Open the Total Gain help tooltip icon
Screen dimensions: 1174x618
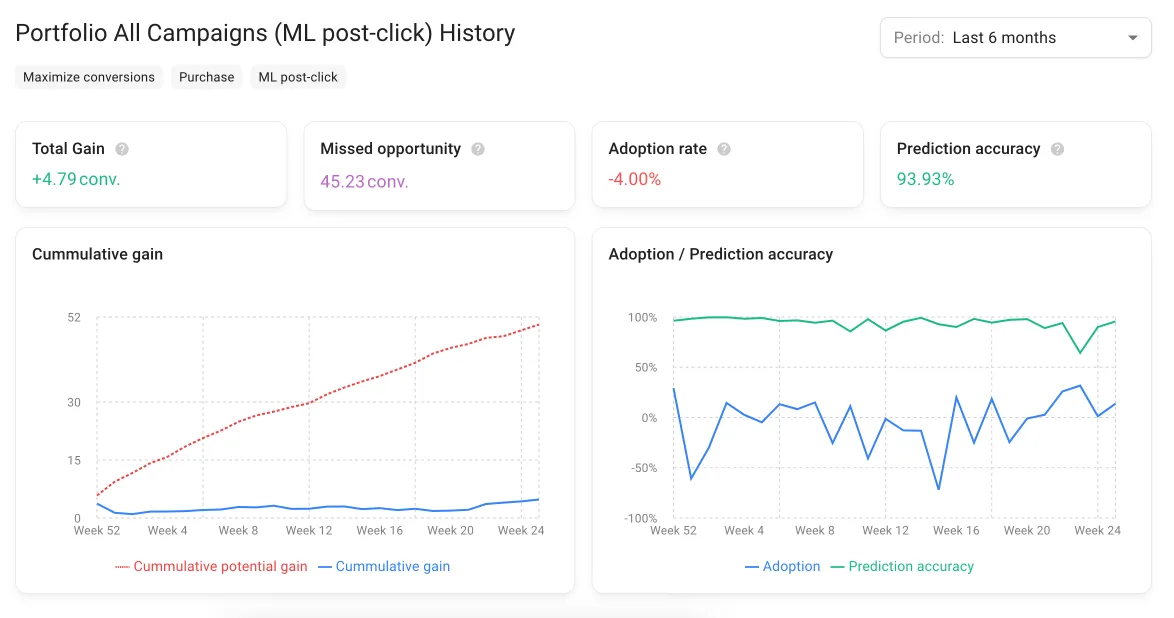[122, 148]
